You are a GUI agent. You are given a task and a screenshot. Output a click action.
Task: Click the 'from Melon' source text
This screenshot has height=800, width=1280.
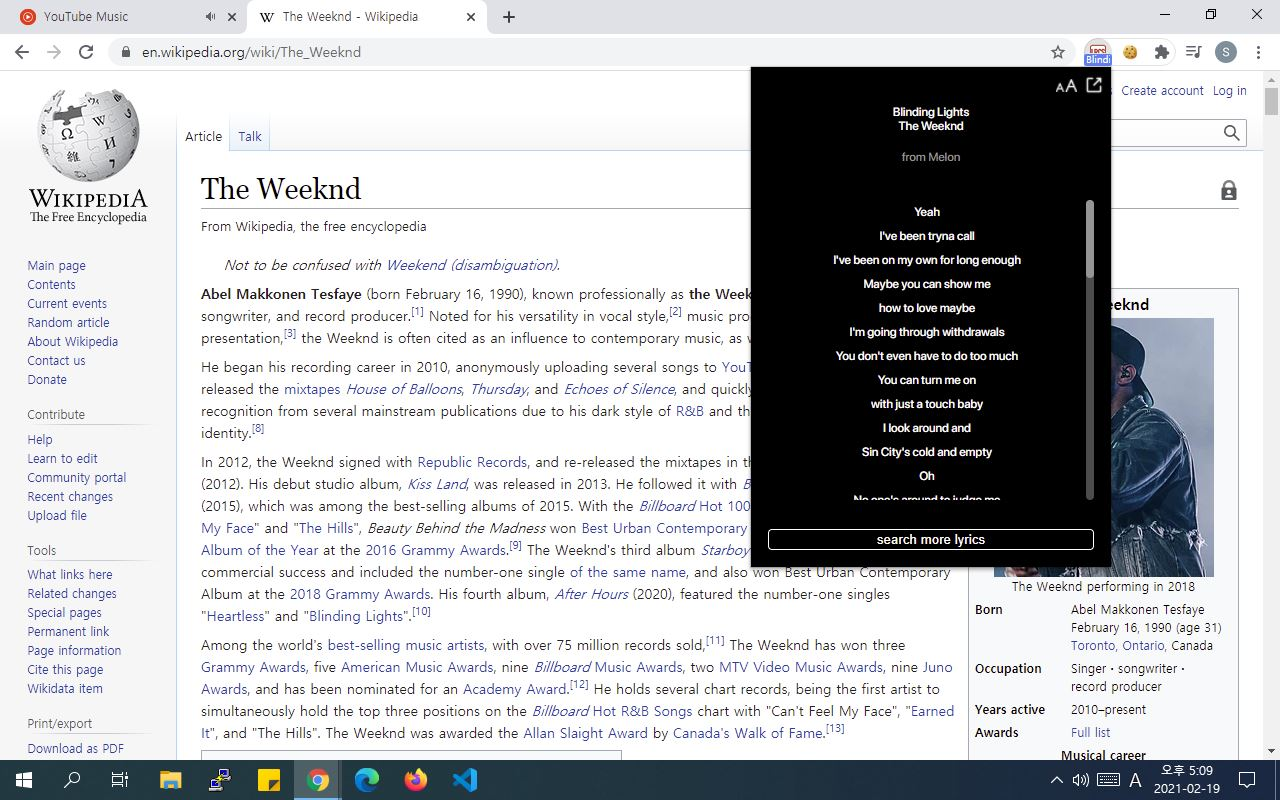[x=930, y=157]
